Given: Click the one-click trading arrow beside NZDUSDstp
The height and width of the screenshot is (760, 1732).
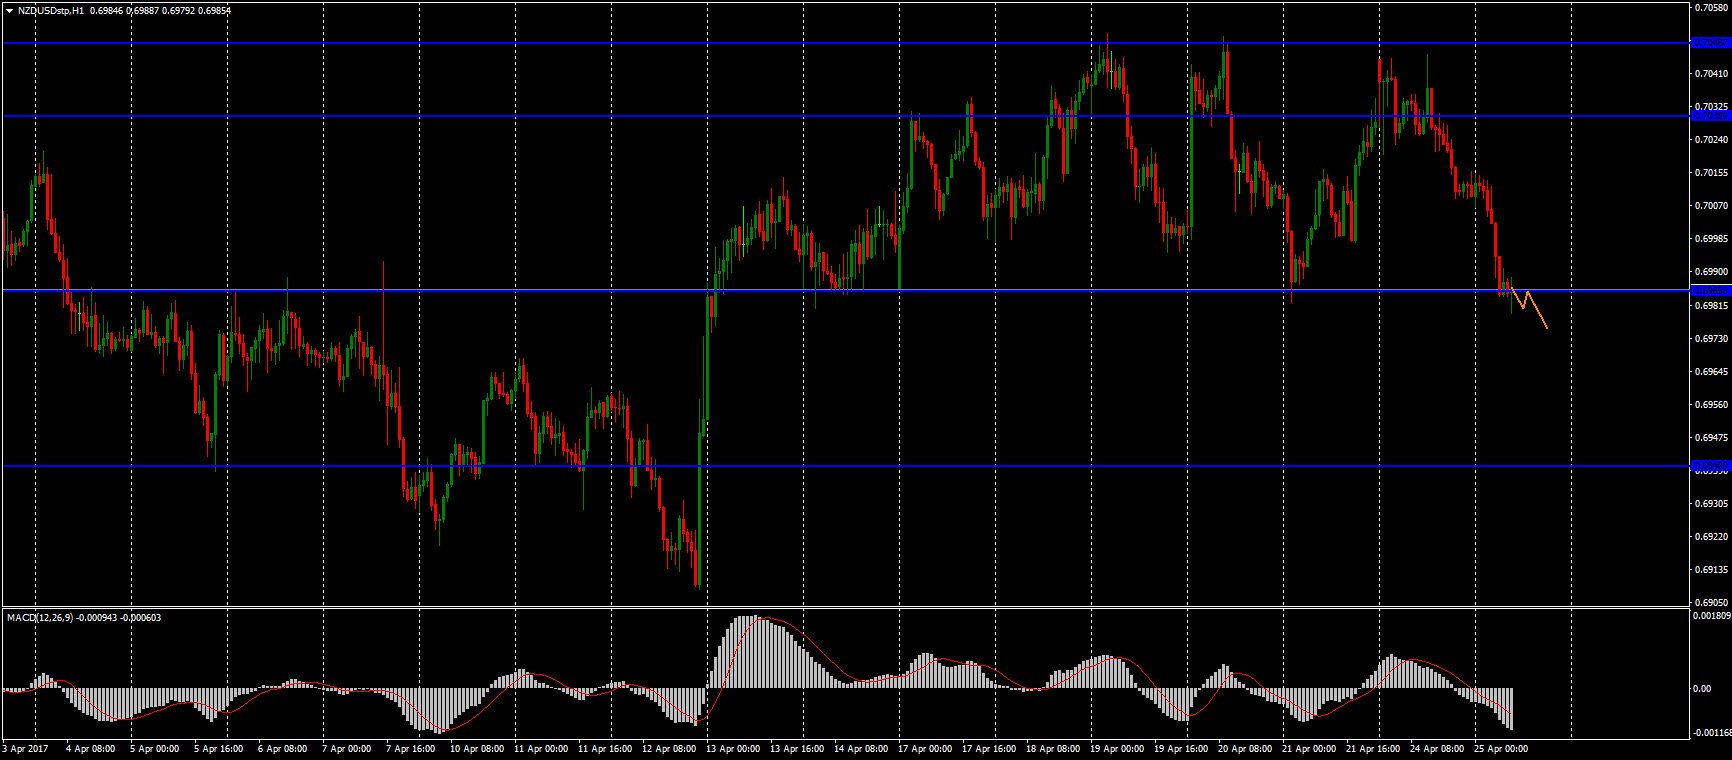Looking at the screenshot, I should tap(9, 10).
